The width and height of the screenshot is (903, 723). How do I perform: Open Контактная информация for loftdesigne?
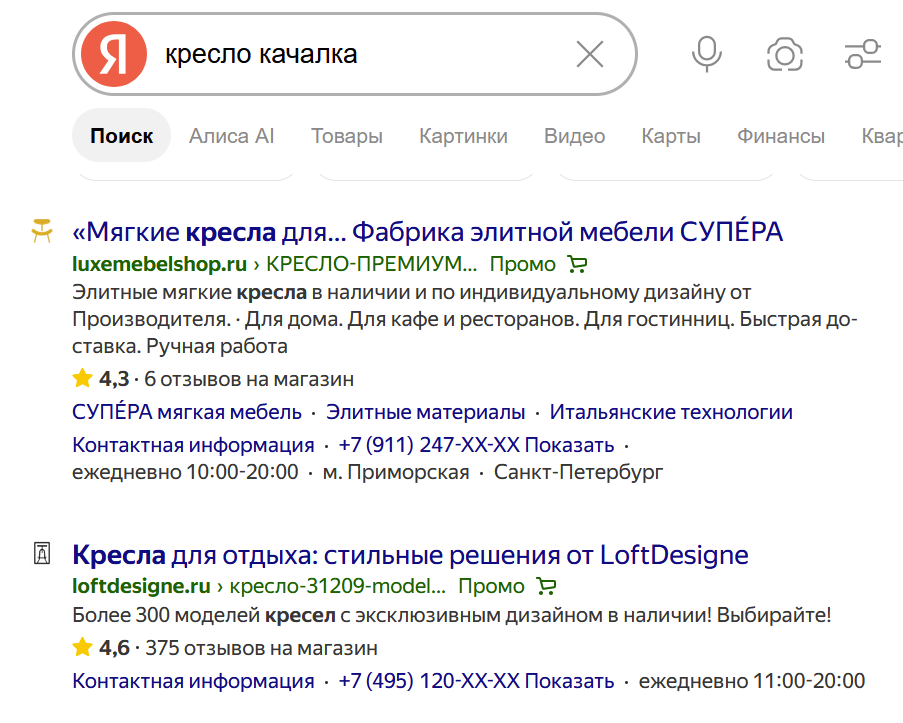coord(193,681)
